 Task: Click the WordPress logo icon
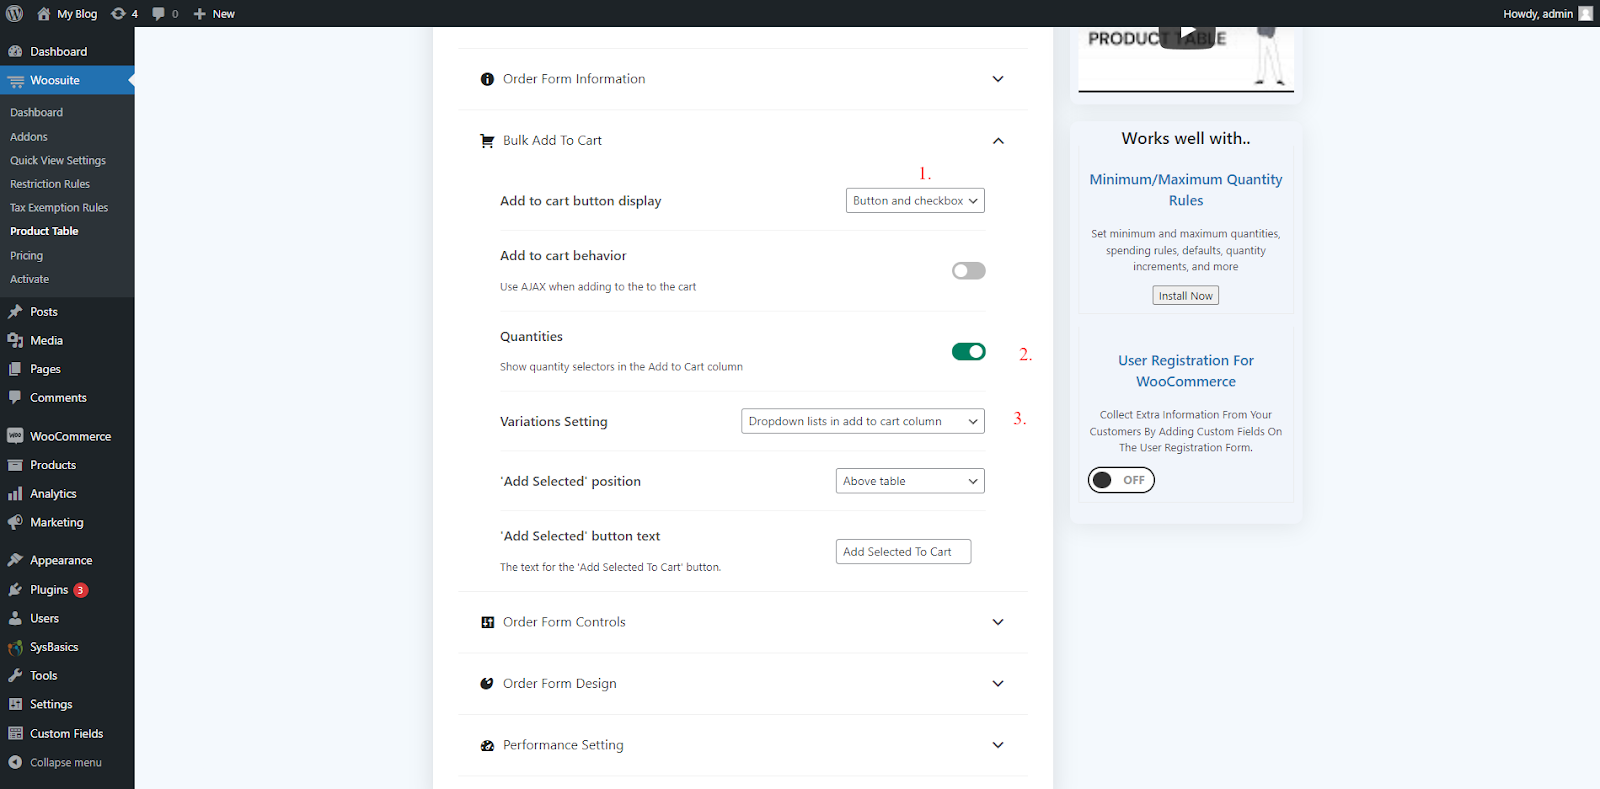click(14, 14)
